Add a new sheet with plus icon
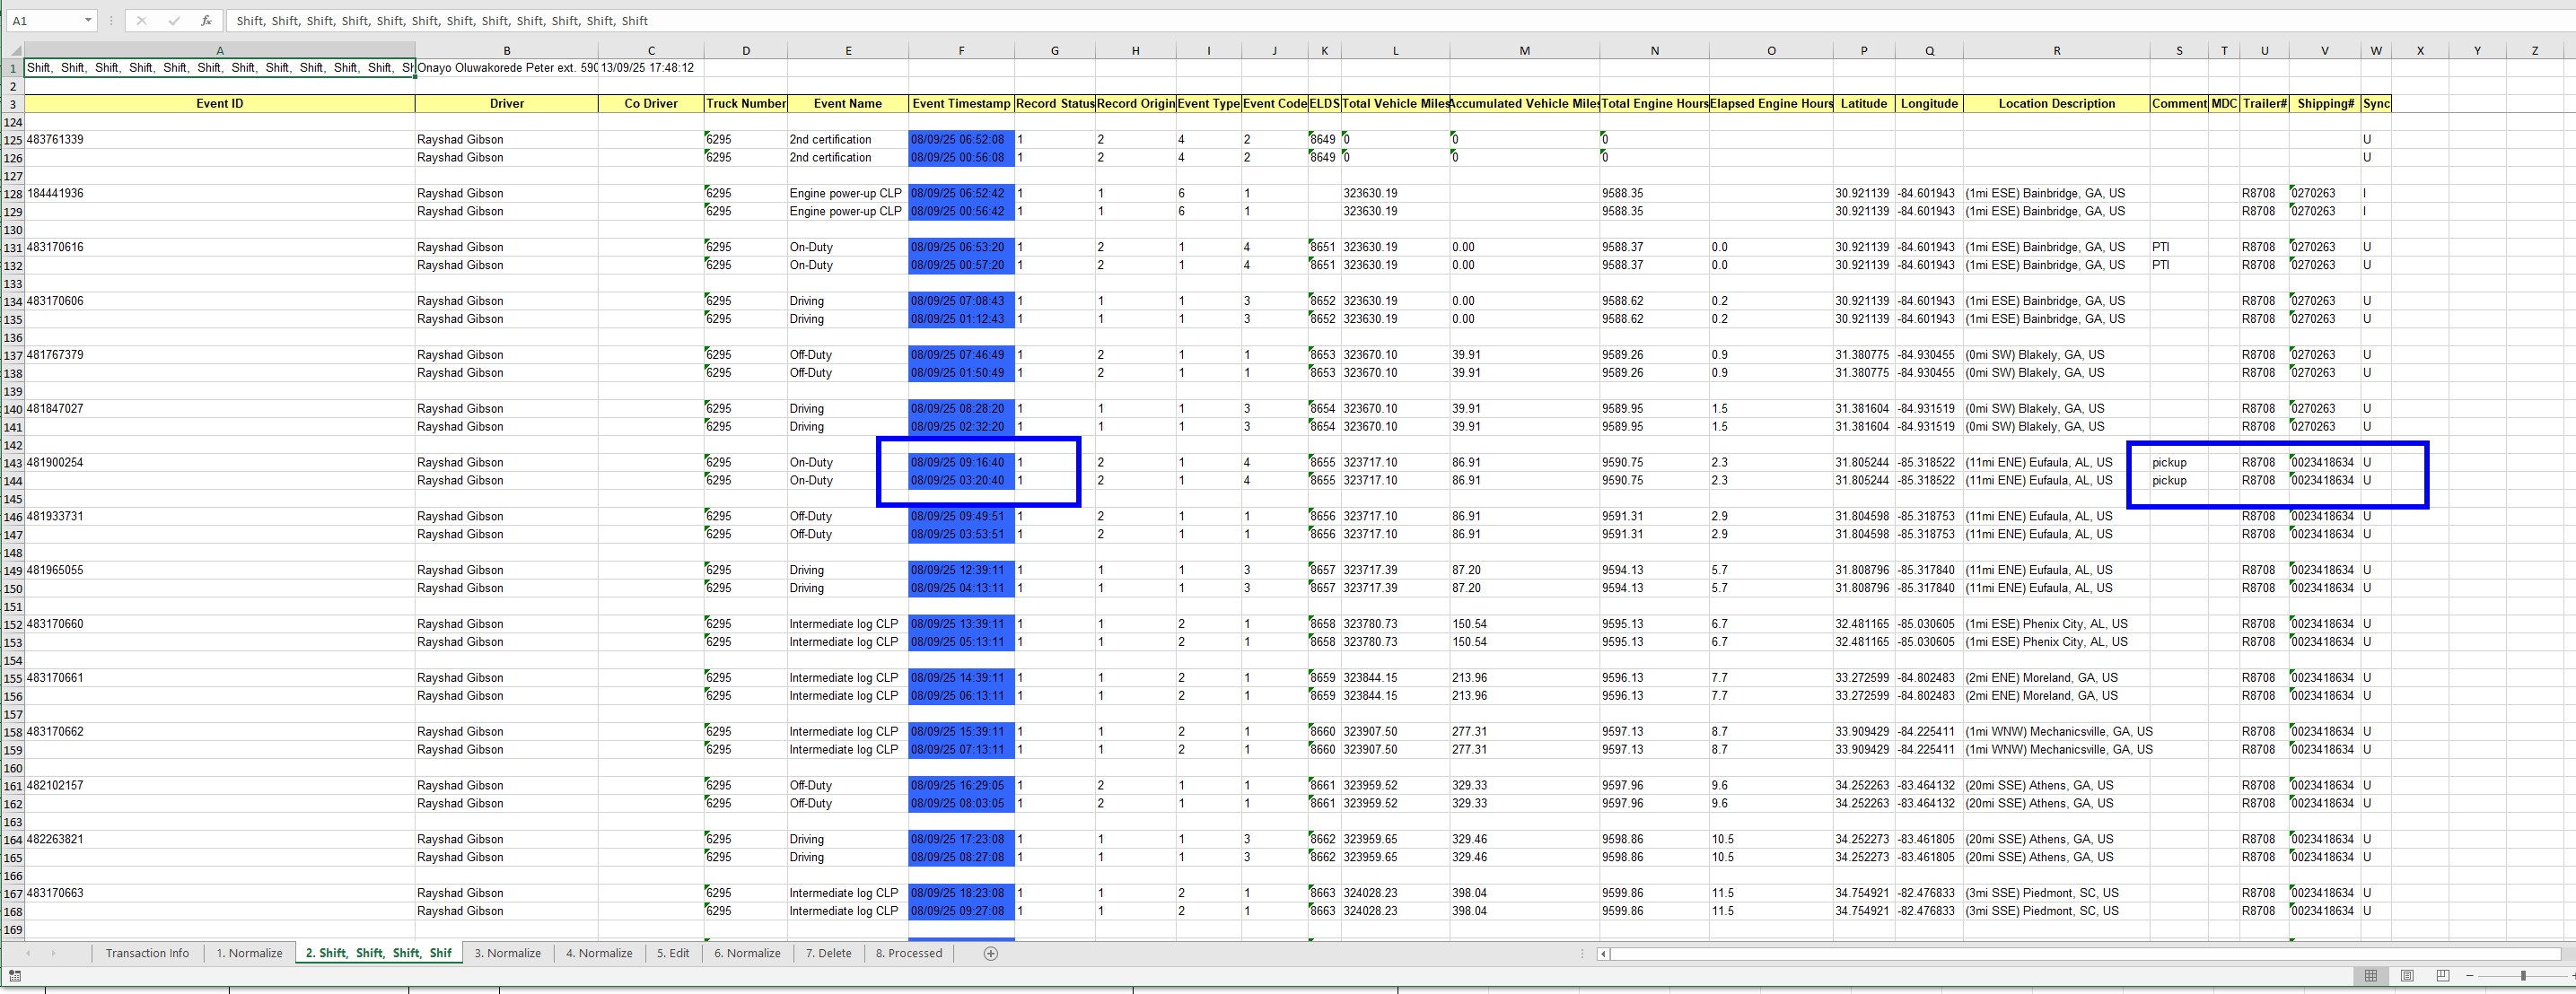2576x994 pixels. (990, 953)
